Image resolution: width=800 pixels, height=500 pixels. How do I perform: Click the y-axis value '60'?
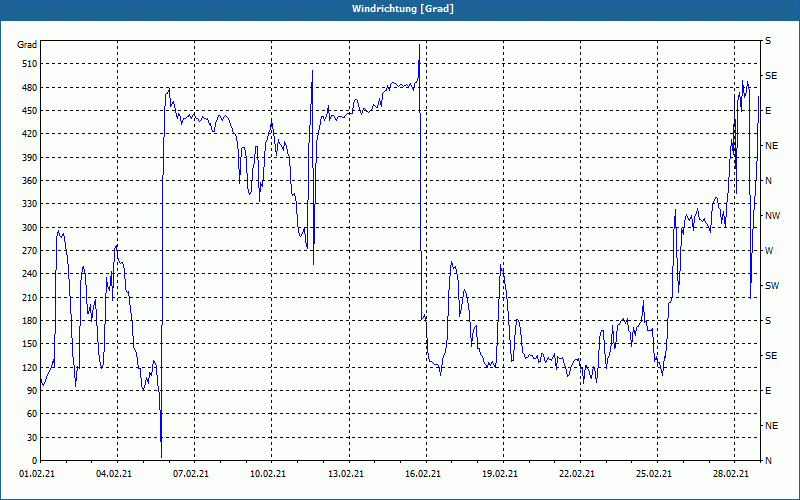[32, 414]
